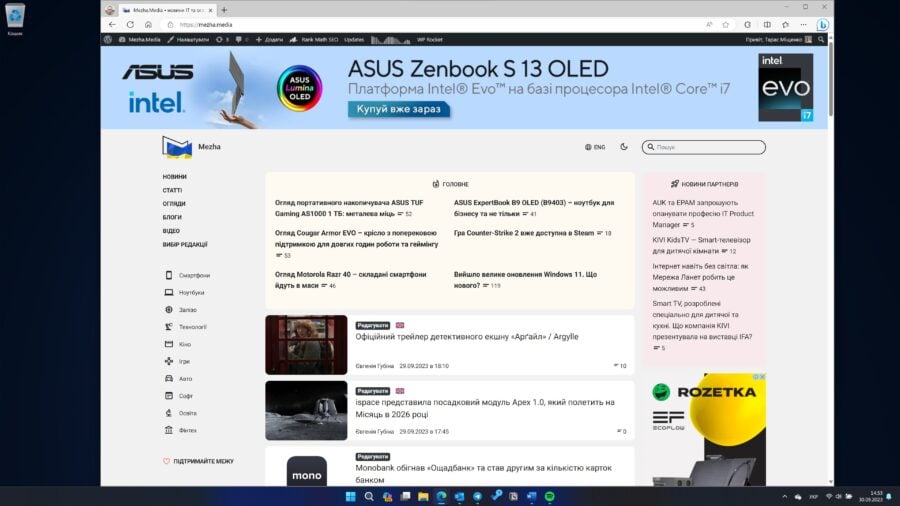Open Customize (Налаштувати) in admin bar
This screenshot has width=900, height=506.
[x=188, y=40]
